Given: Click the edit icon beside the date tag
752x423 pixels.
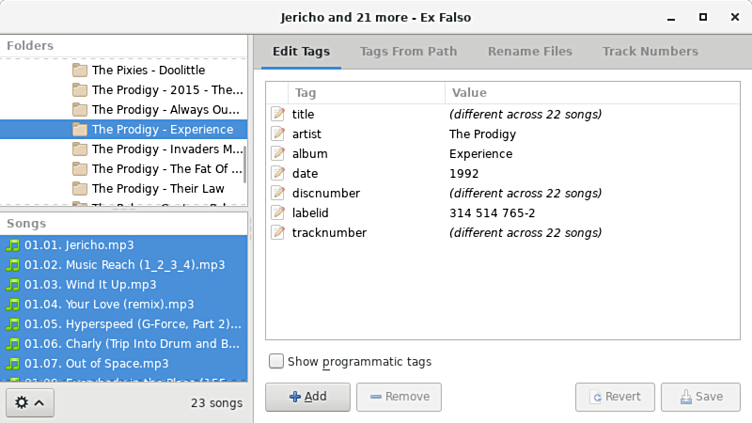Looking at the screenshot, I should [x=278, y=173].
